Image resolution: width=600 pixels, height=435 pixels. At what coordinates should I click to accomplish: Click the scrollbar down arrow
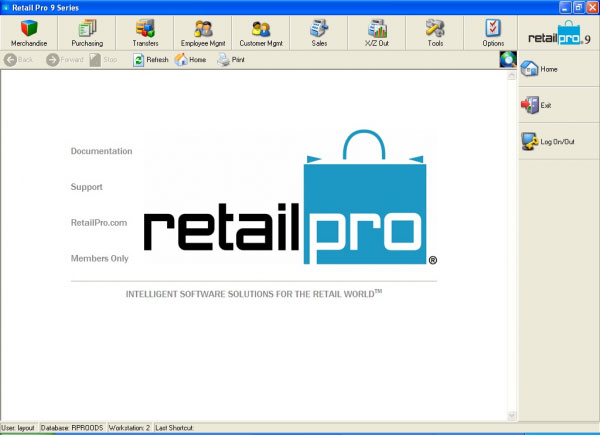512,415
